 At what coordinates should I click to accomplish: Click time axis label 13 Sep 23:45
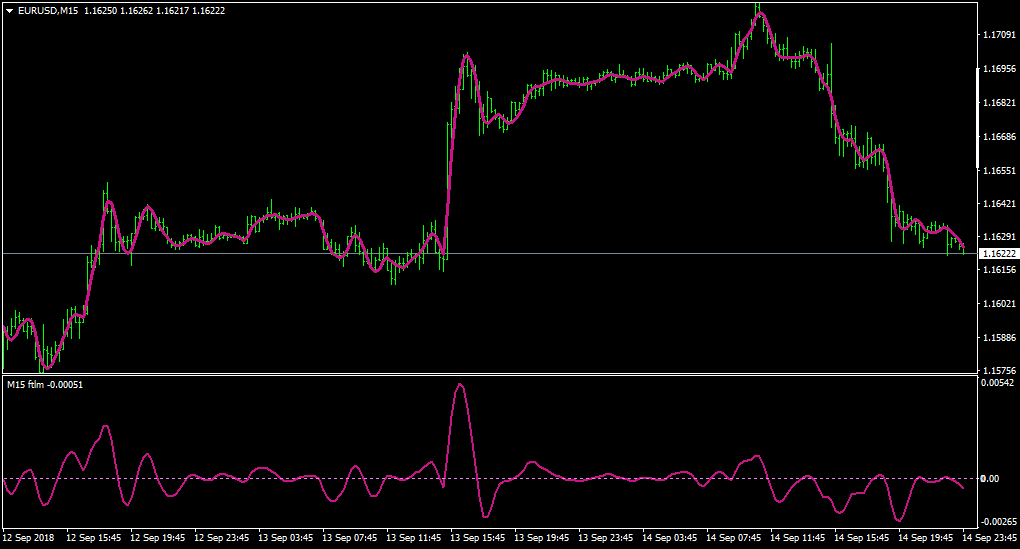[x=606, y=538]
